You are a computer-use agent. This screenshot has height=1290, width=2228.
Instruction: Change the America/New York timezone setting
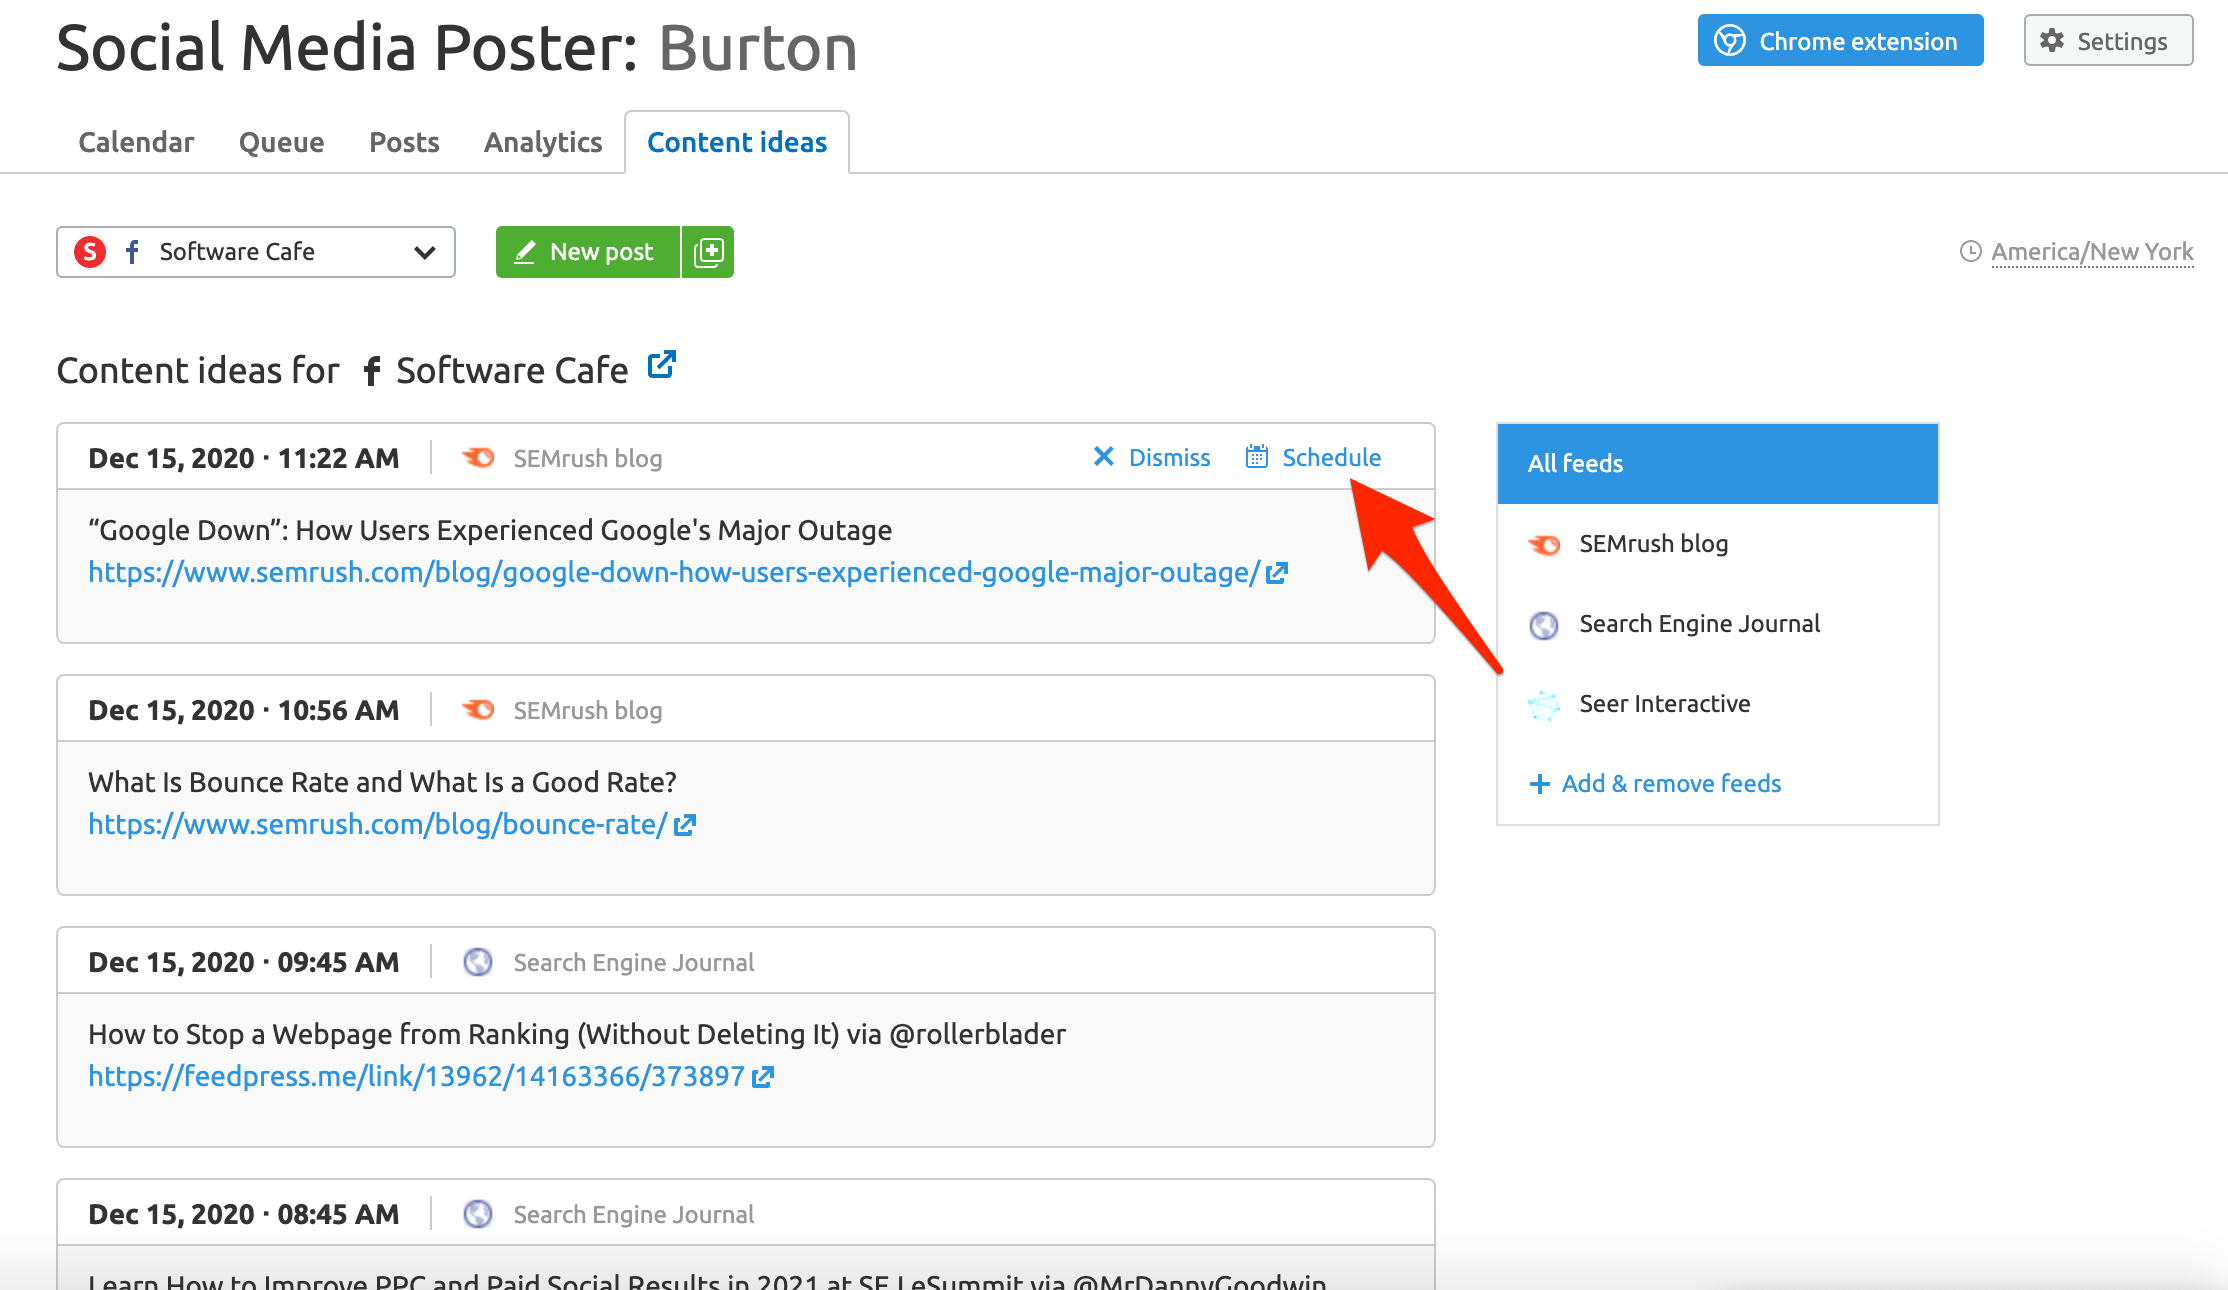2091,252
